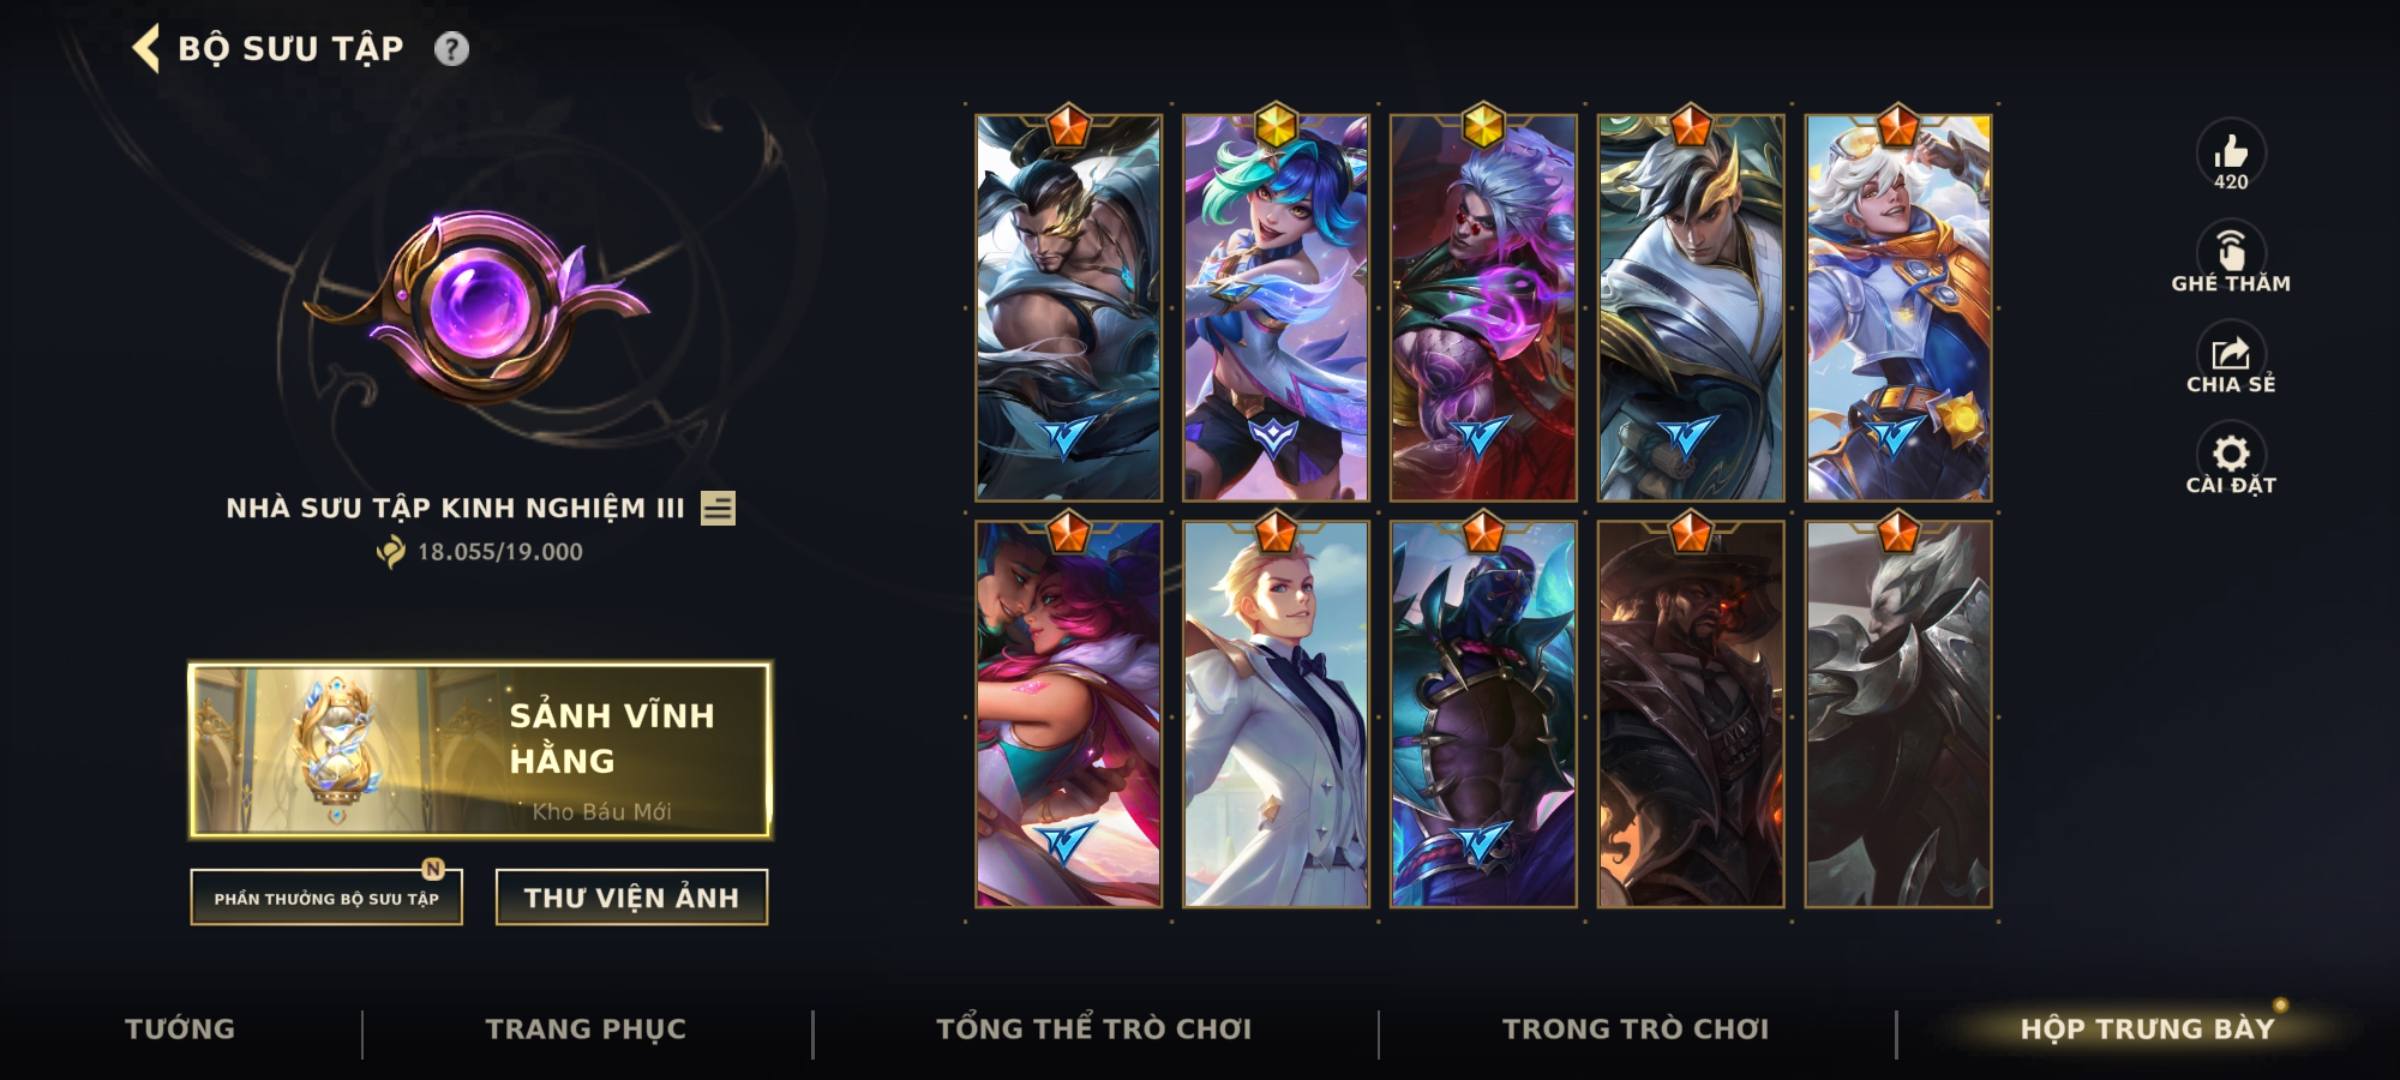The width and height of the screenshot is (2400, 1080).
Task: Click the Phần Thưởng Bộ Sưu Tập button
Action: click(326, 897)
